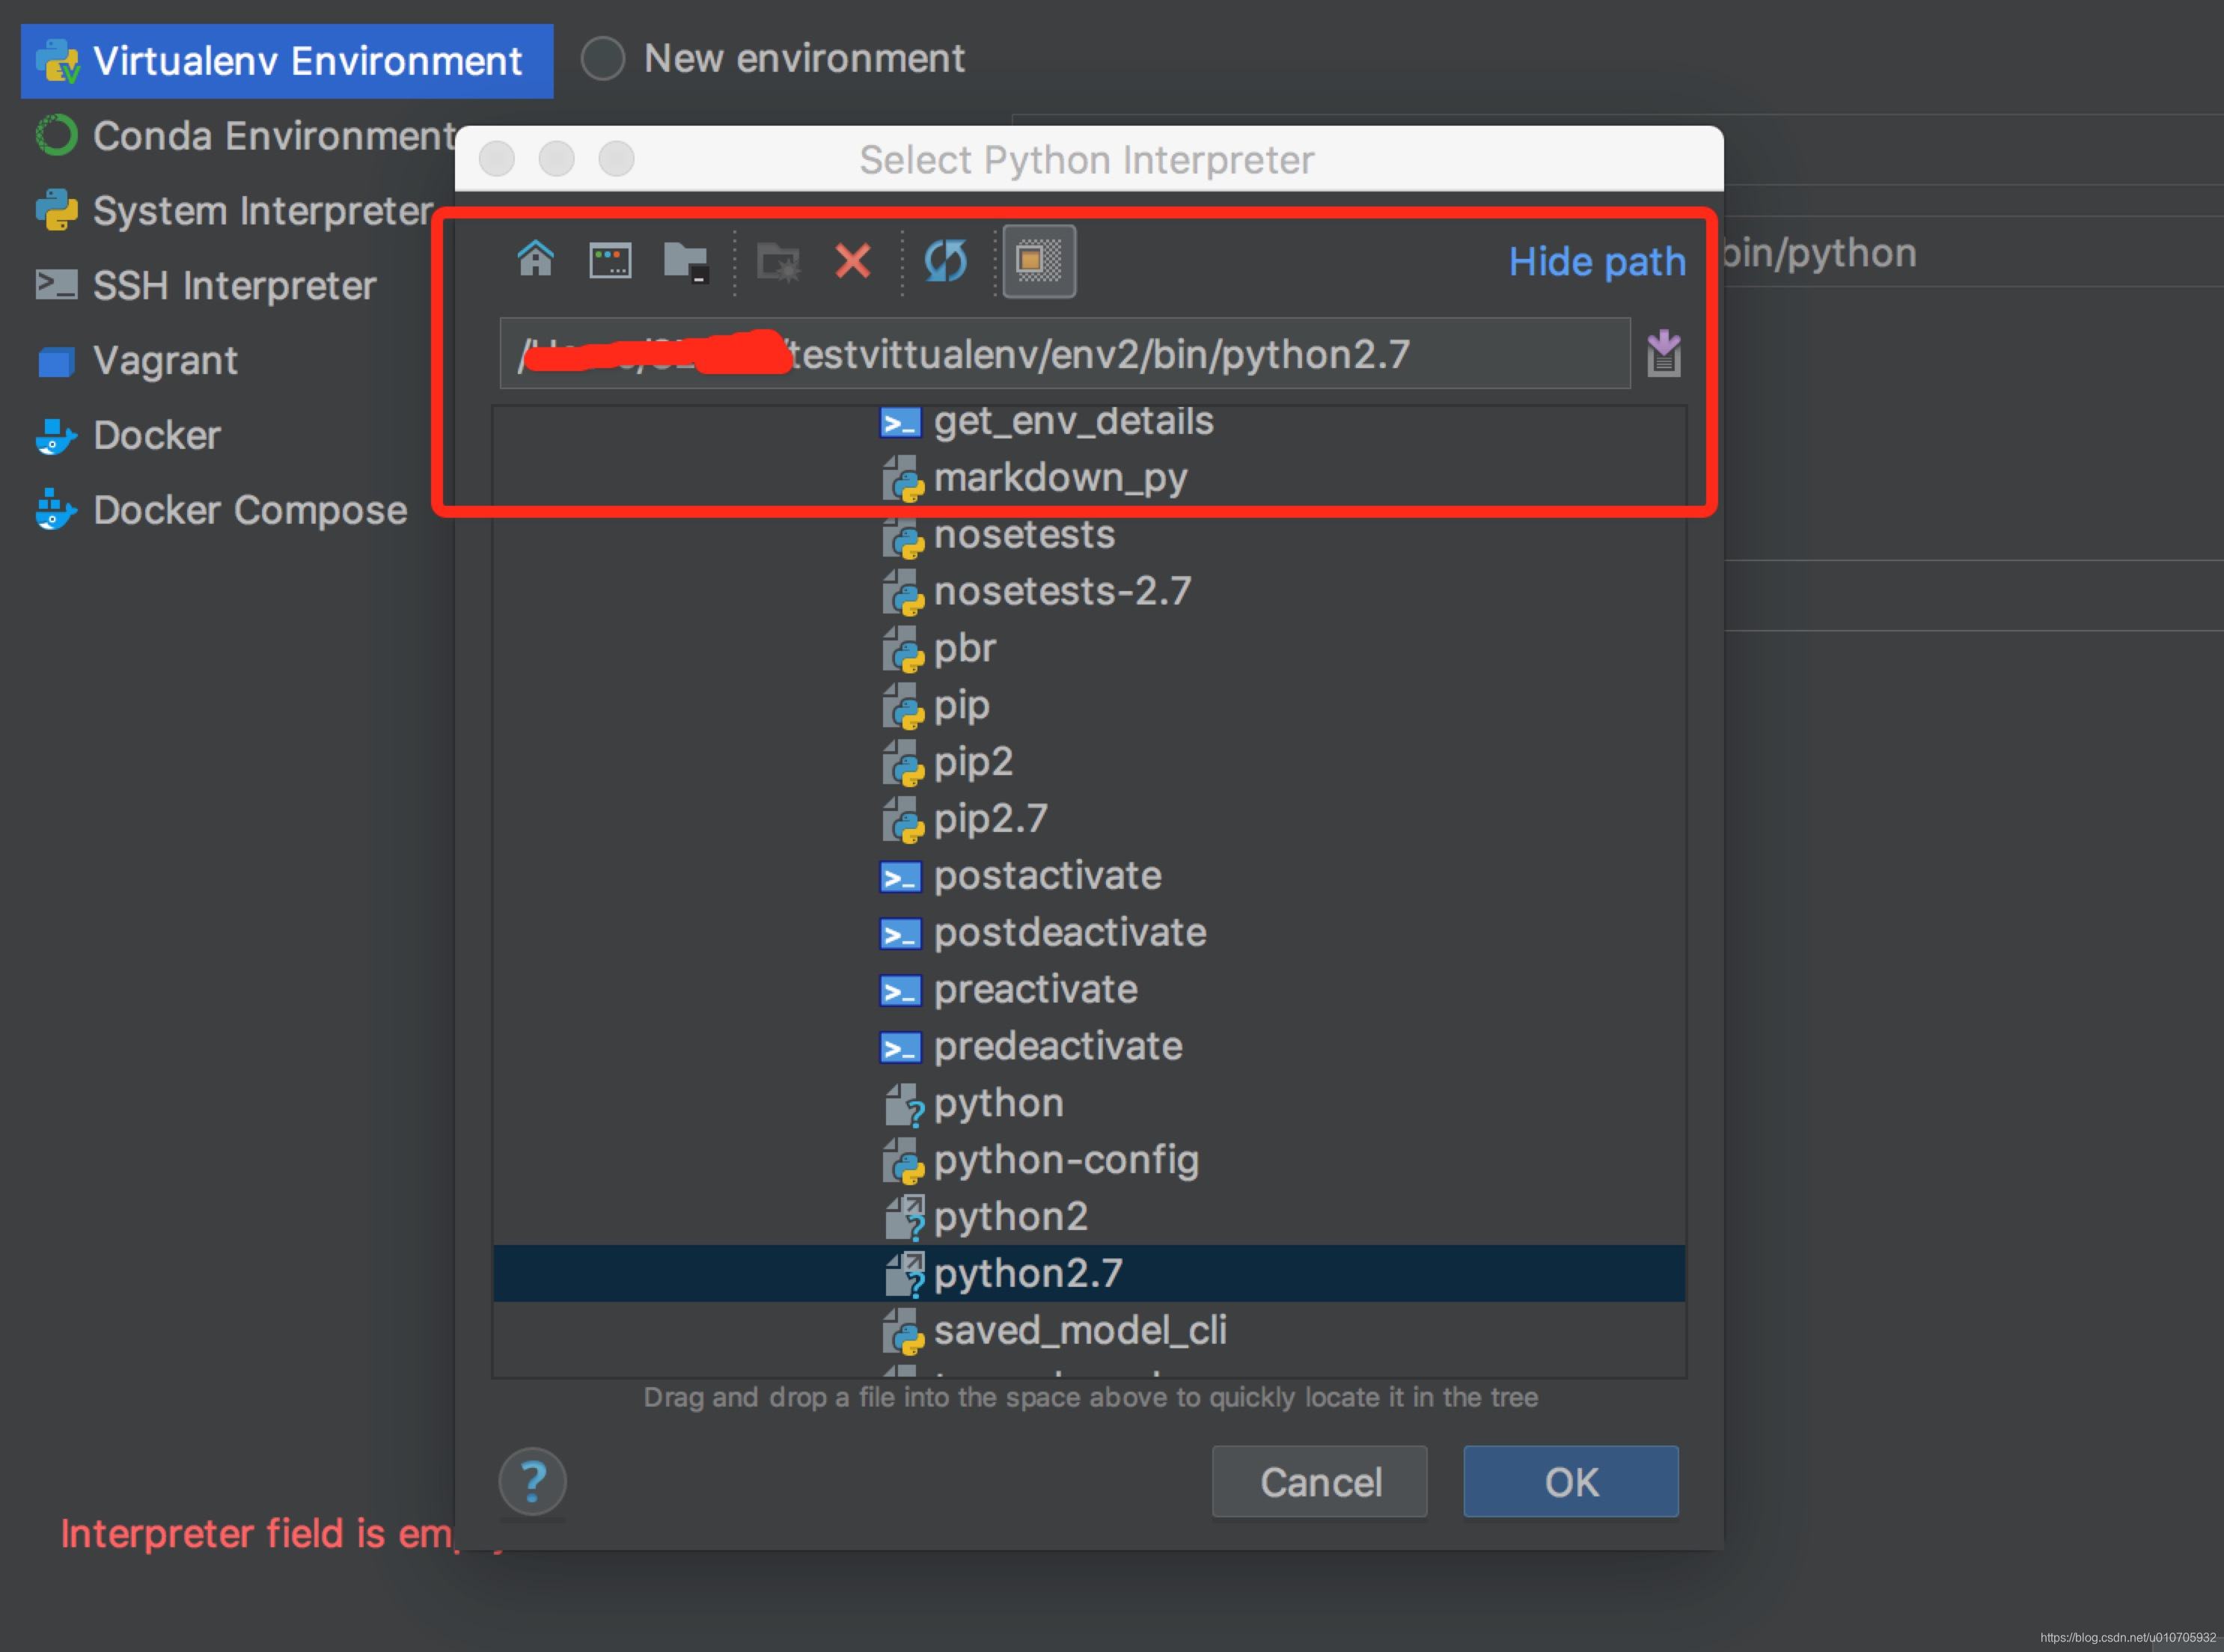This screenshot has width=2224, height=1652.
Task: Choose Virtualenv Environment in sidebar
Action: (287, 61)
